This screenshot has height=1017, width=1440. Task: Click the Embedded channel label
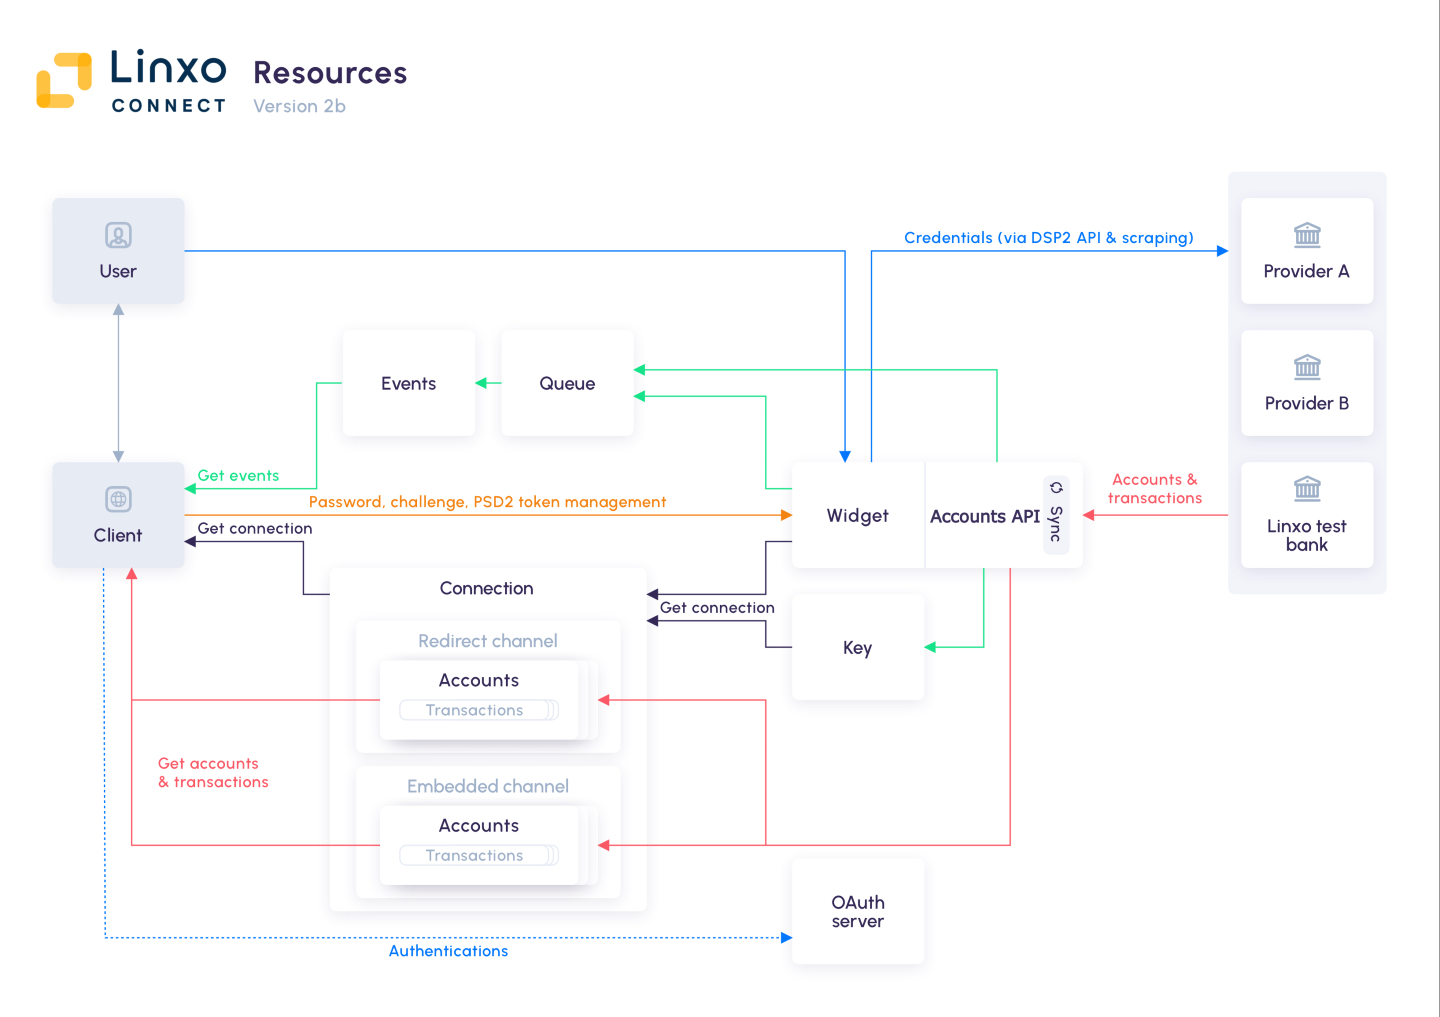point(488,786)
